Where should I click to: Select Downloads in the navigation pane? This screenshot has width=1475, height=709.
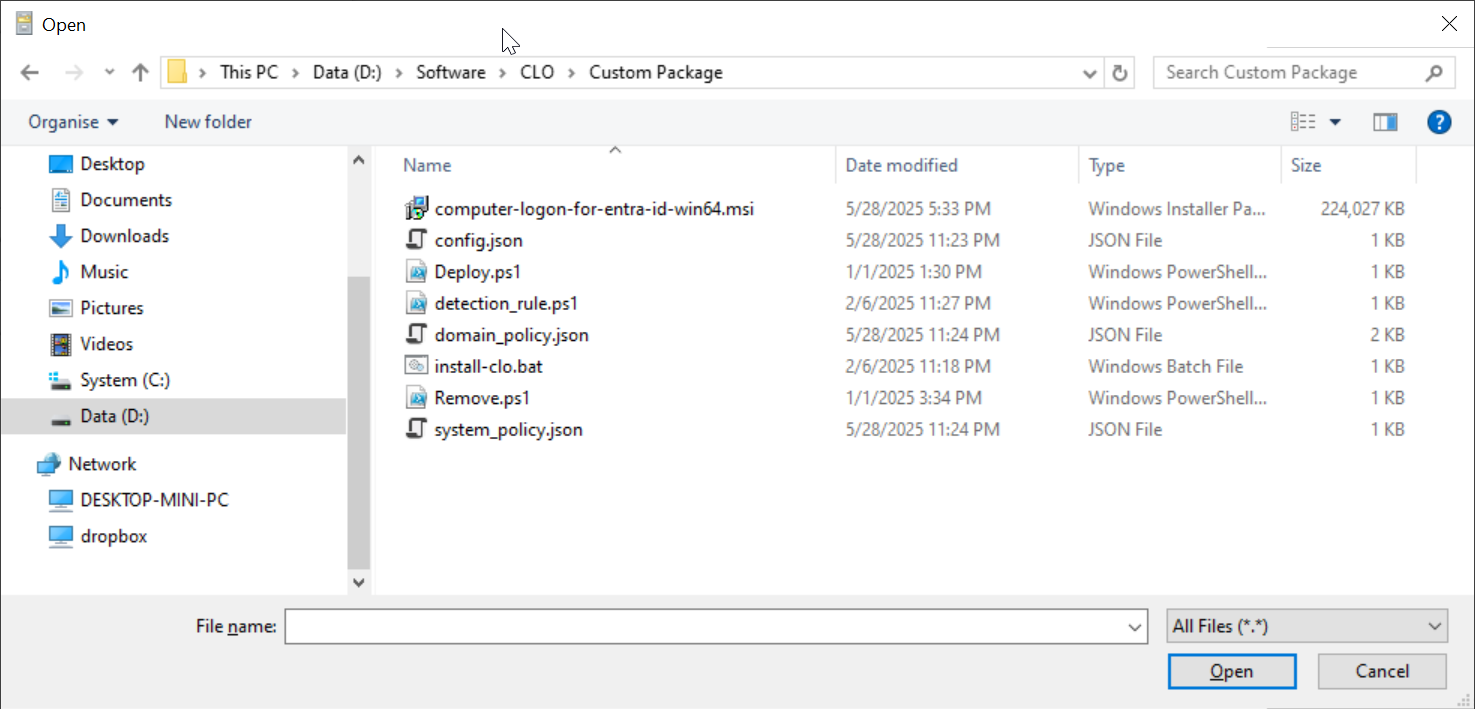[124, 236]
